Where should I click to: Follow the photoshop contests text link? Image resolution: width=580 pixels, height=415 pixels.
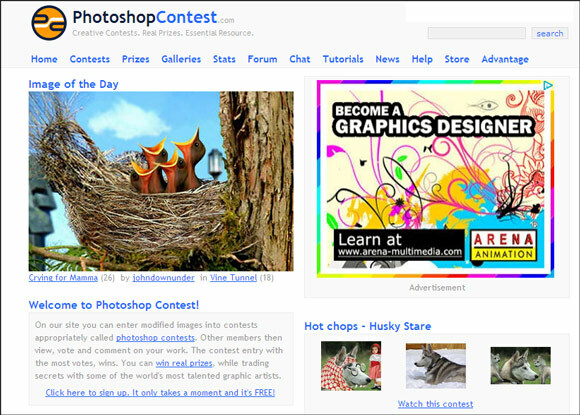coord(155,338)
